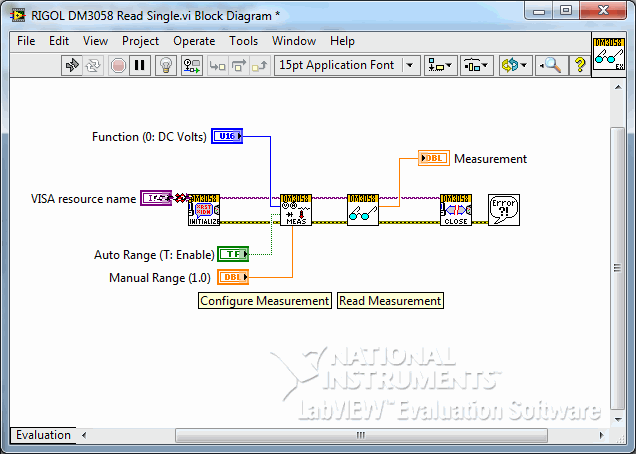Click vertical scrollbar down arrow
636x454 pixels.
618,419
